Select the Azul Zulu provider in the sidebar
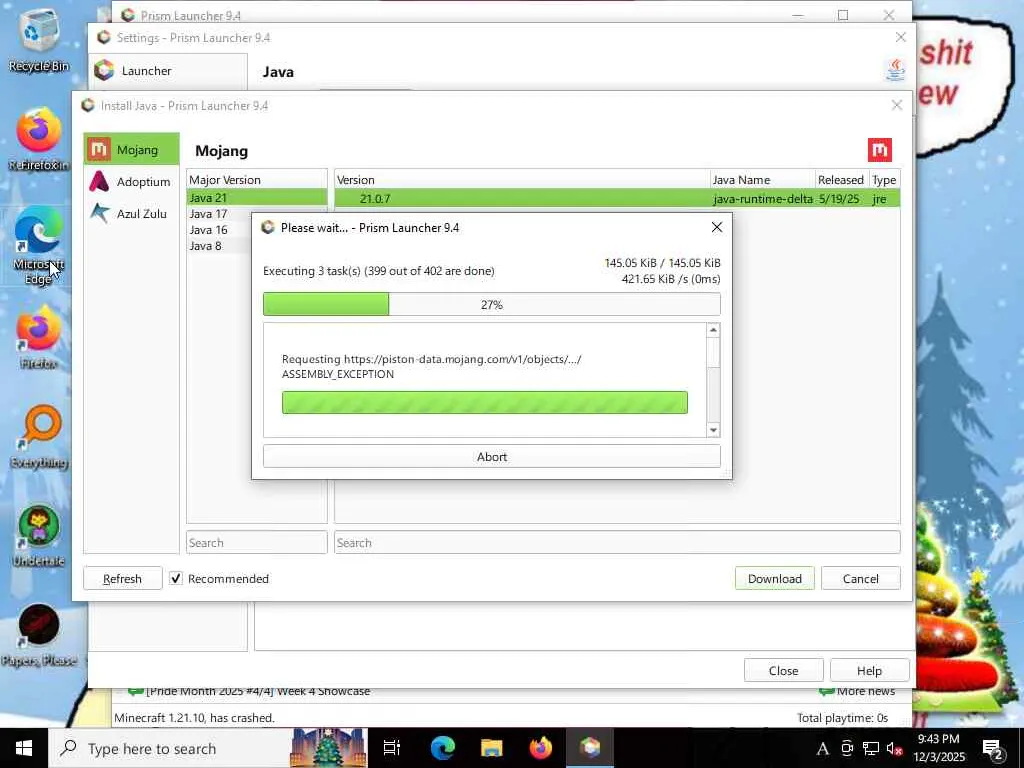Screen dimensions: 1024x768 (131, 214)
